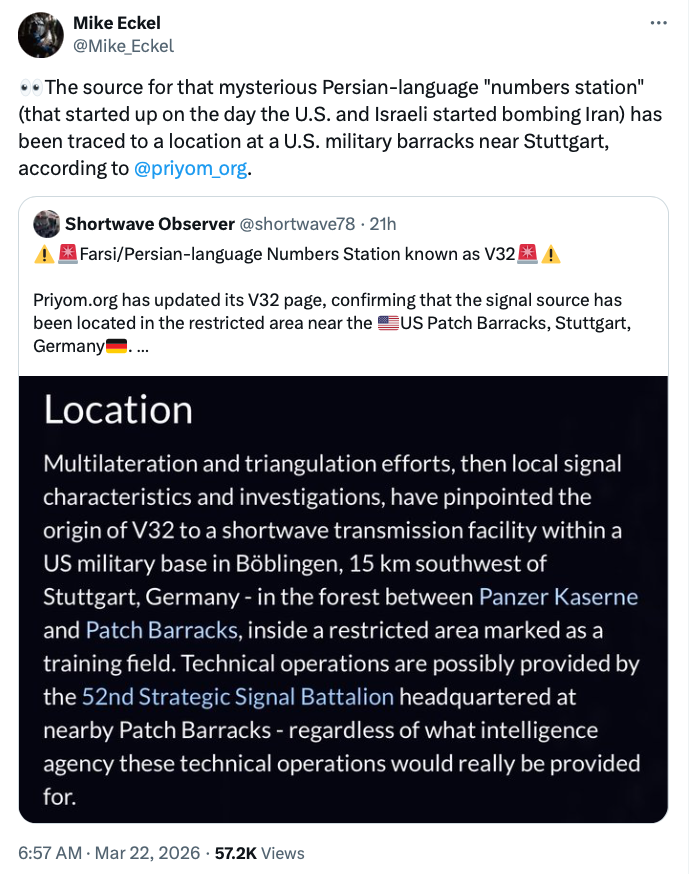Open the Shortwave Observer display name
The height and width of the screenshot is (874, 690).
[150, 223]
